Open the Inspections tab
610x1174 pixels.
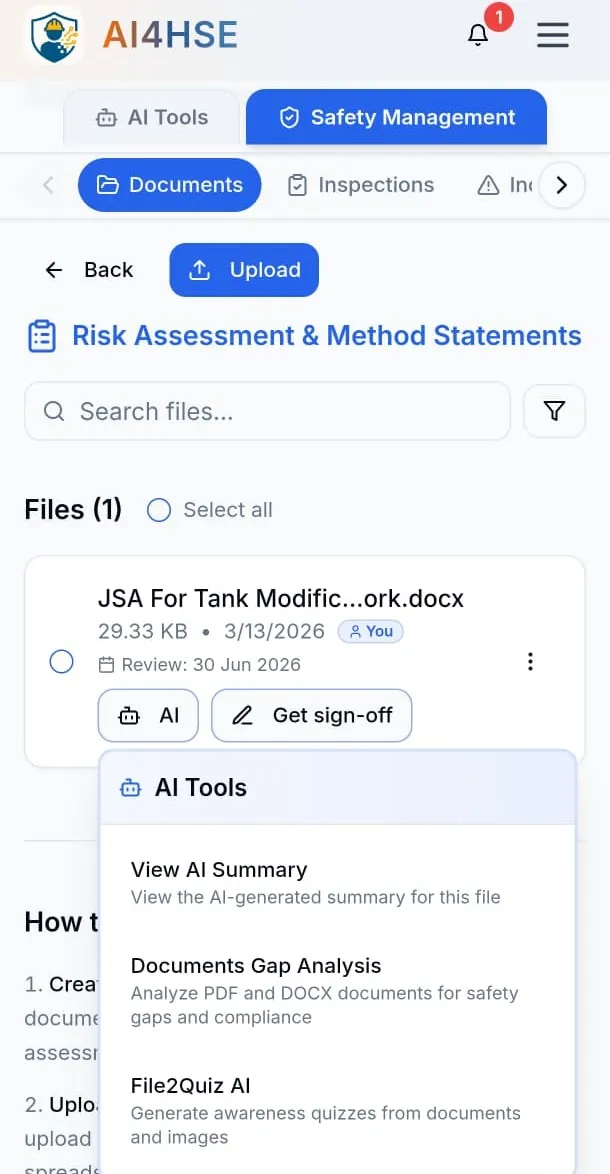(x=361, y=185)
